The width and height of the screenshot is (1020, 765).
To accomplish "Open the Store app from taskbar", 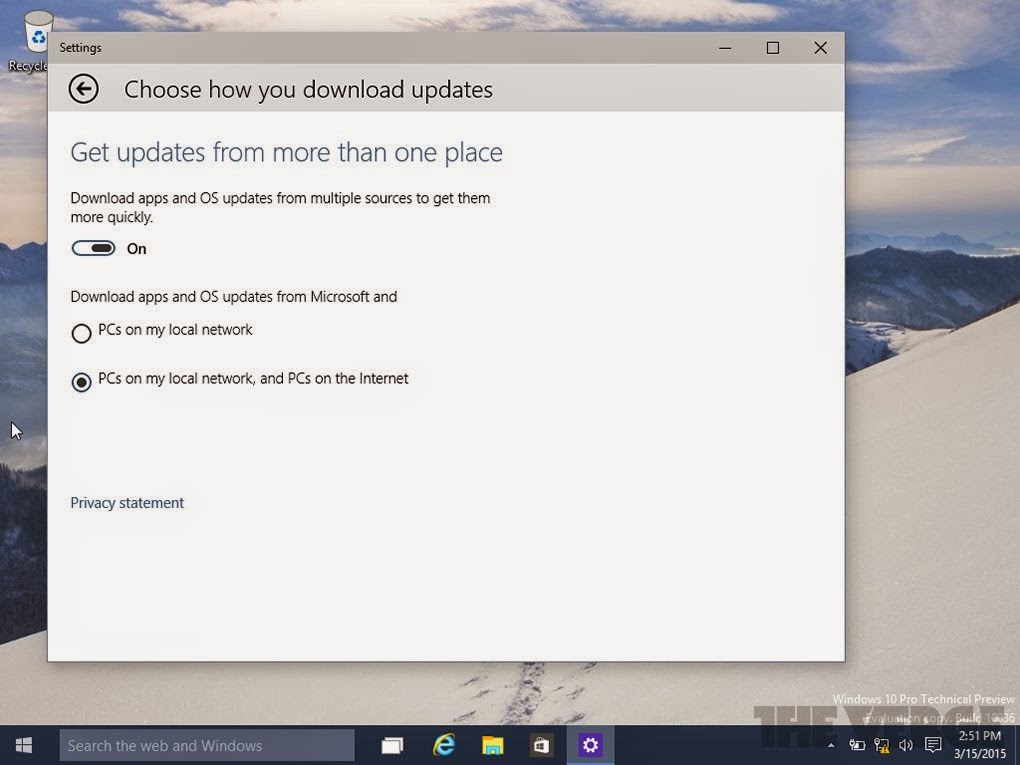I will coord(541,745).
